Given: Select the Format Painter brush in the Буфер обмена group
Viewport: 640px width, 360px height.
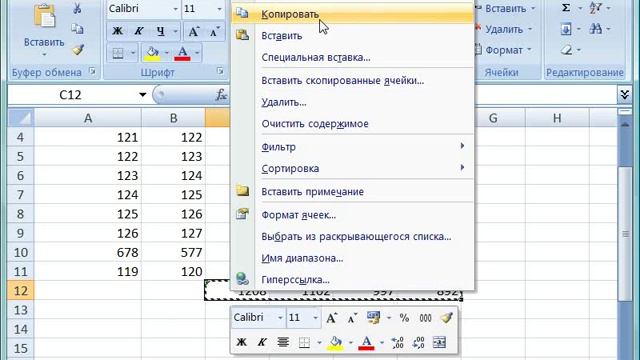Looking at the screenshot, I should point(78,50).
